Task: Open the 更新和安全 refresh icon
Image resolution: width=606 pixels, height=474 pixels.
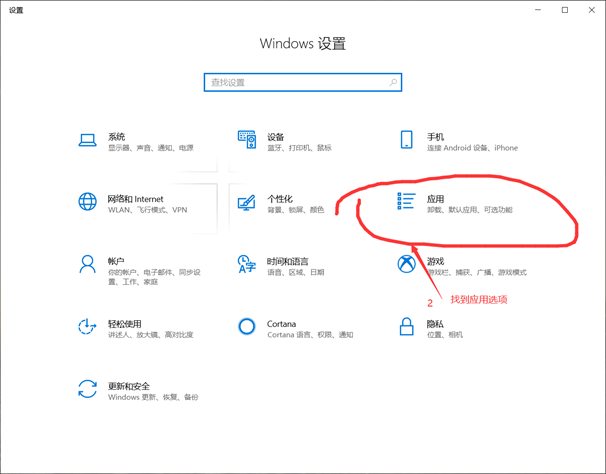Action: click(x=87, y=389)
